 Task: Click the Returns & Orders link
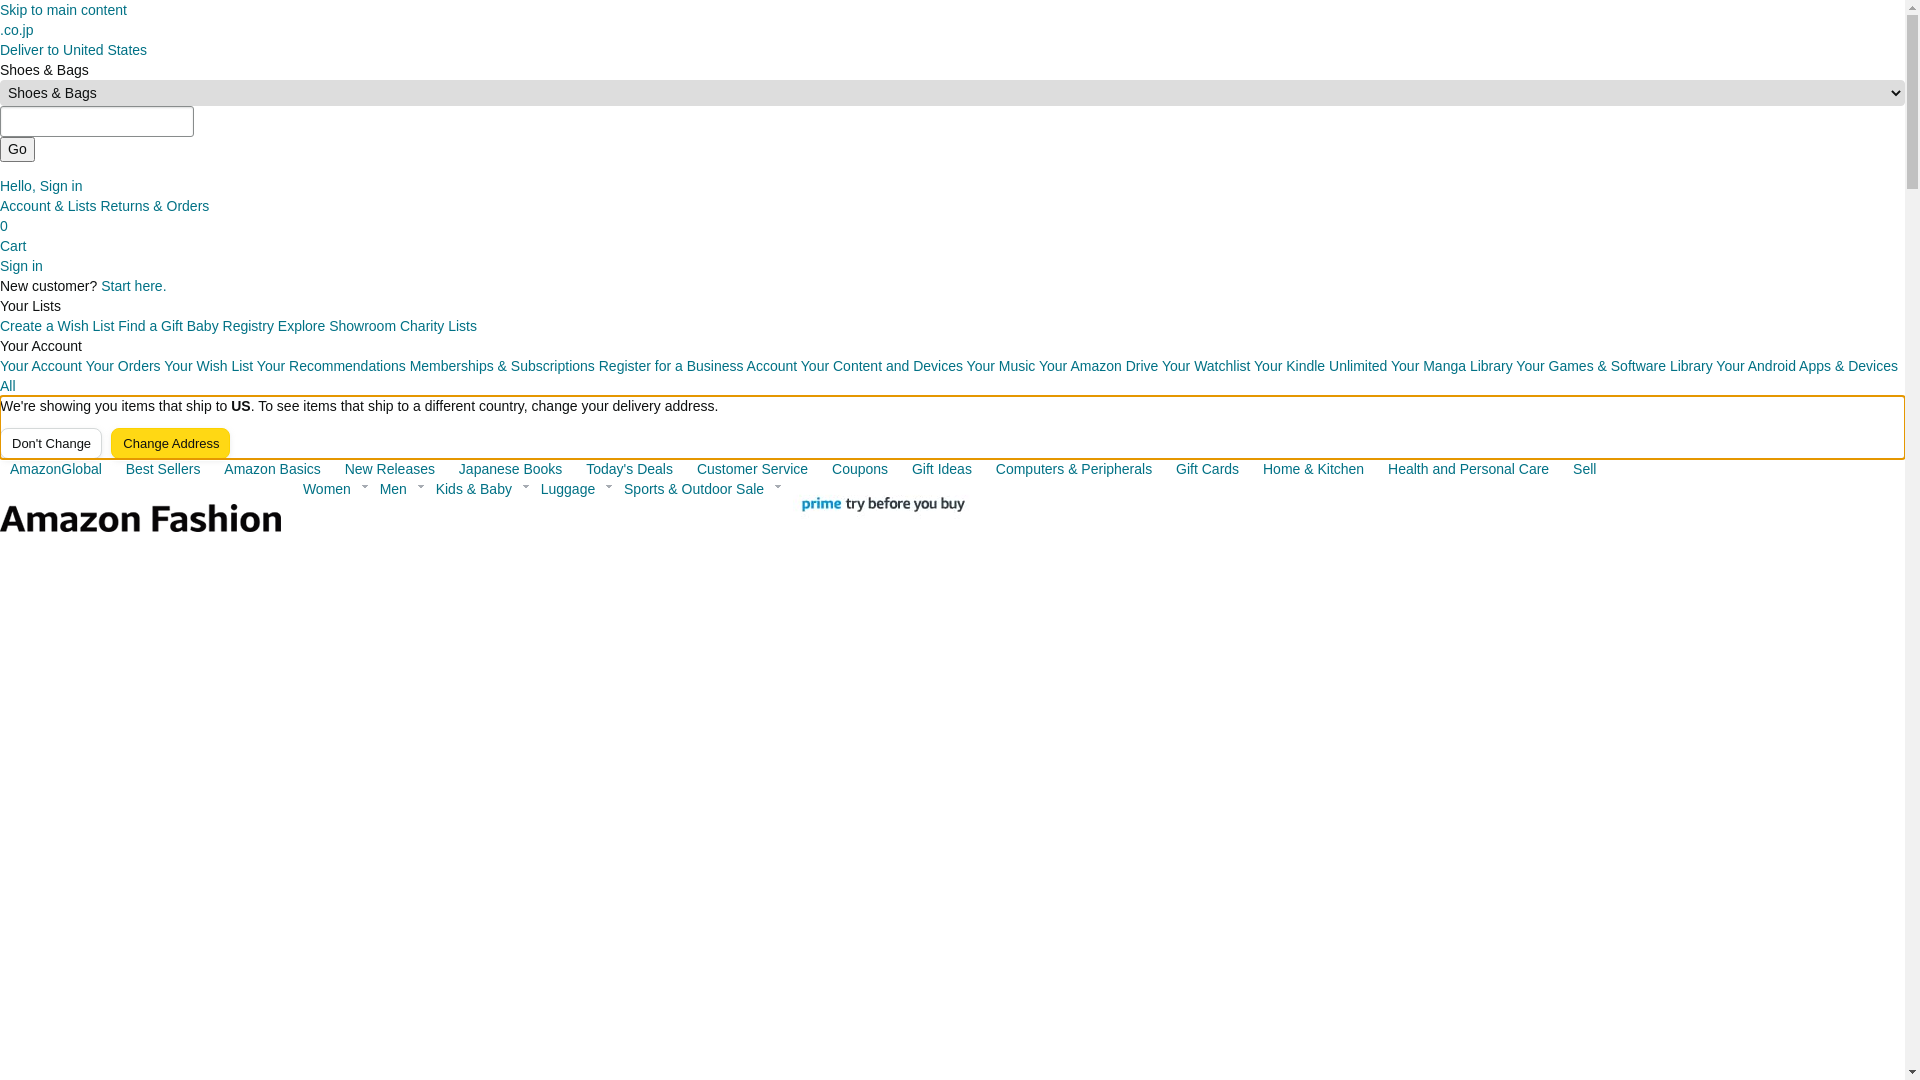[154, 206]
